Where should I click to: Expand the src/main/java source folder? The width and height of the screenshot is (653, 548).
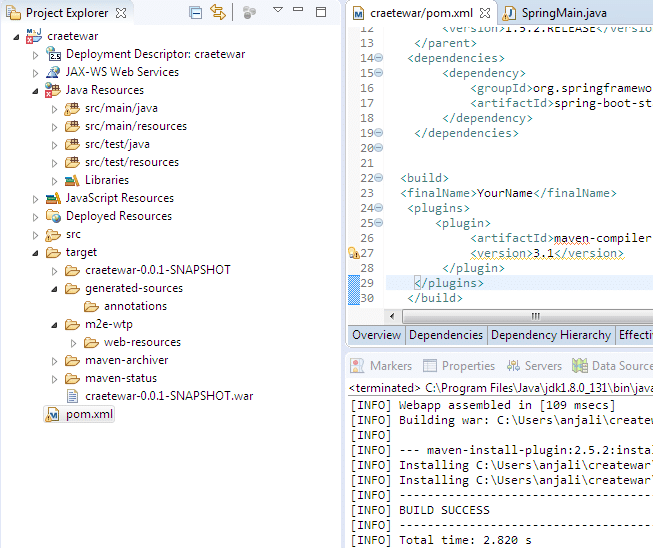click(x=55, y=108)
